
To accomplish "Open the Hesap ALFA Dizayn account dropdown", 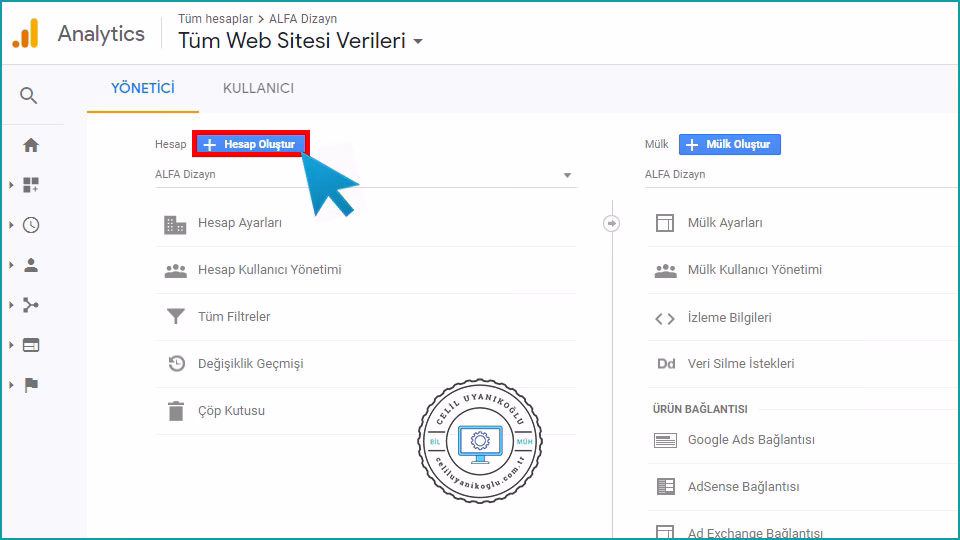I will click(366, 174).
